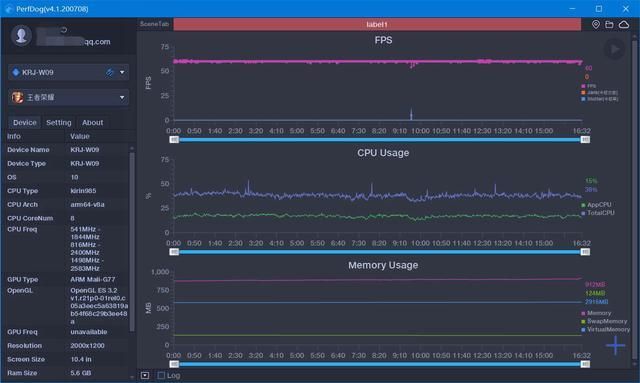The height and width of the screenshot is (383, 640).
Task: Click the CPU Usage right range handle
Action: click(x=585, y=252)
